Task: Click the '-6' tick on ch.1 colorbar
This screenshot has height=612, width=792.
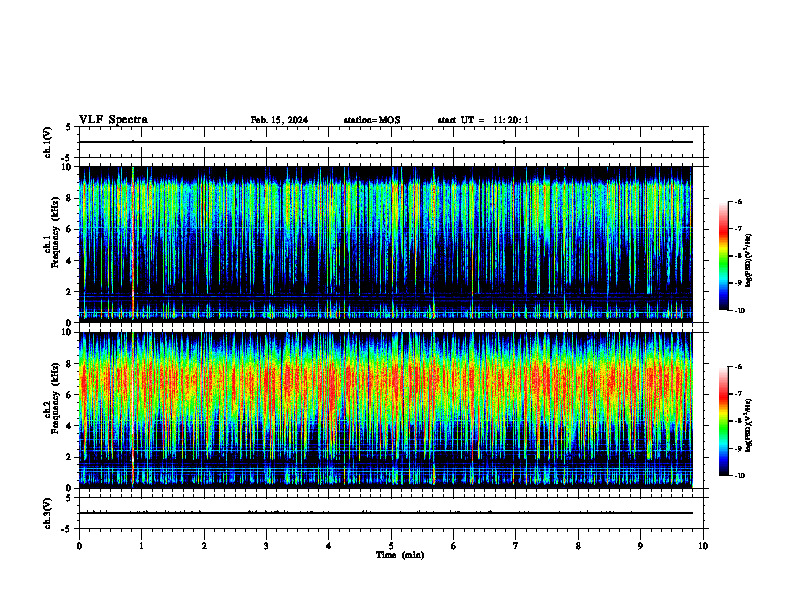Action: tap(738, 201)
